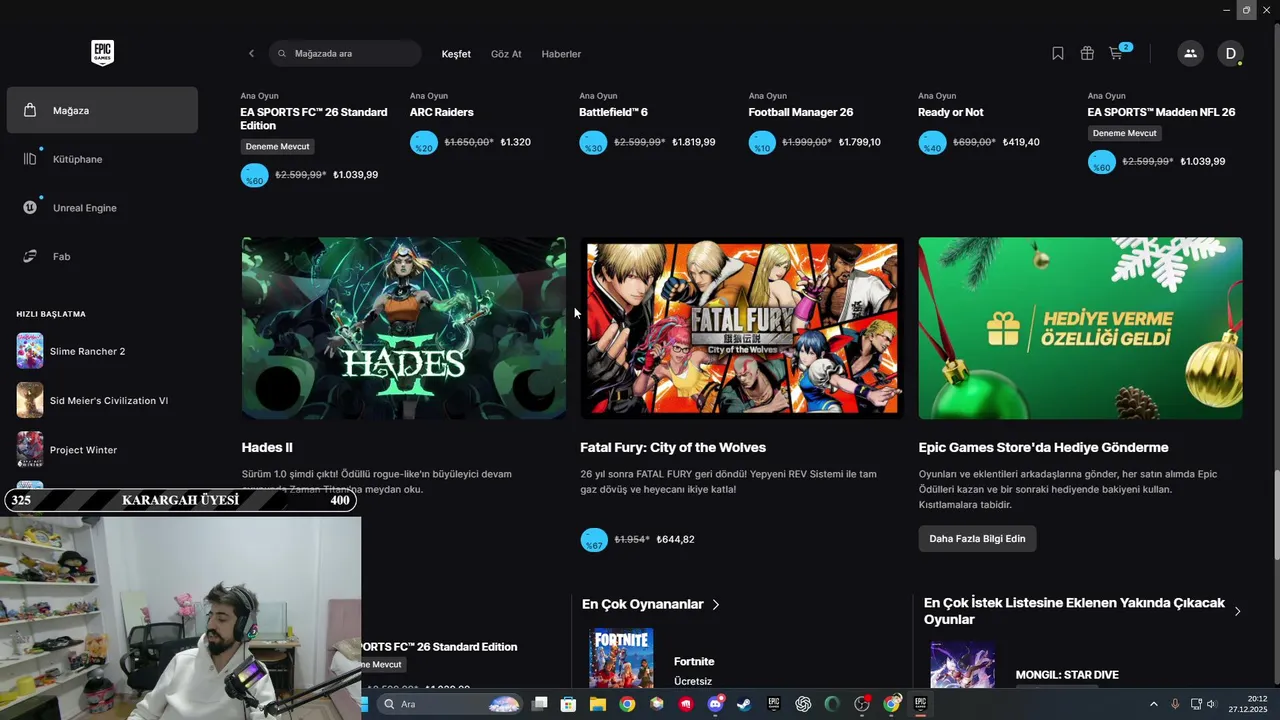The height and width of the screenshot is (720, 1280).
Task: Open the Battlefield 6 game title
Action: pyautogui.click(x=613, y=112)
